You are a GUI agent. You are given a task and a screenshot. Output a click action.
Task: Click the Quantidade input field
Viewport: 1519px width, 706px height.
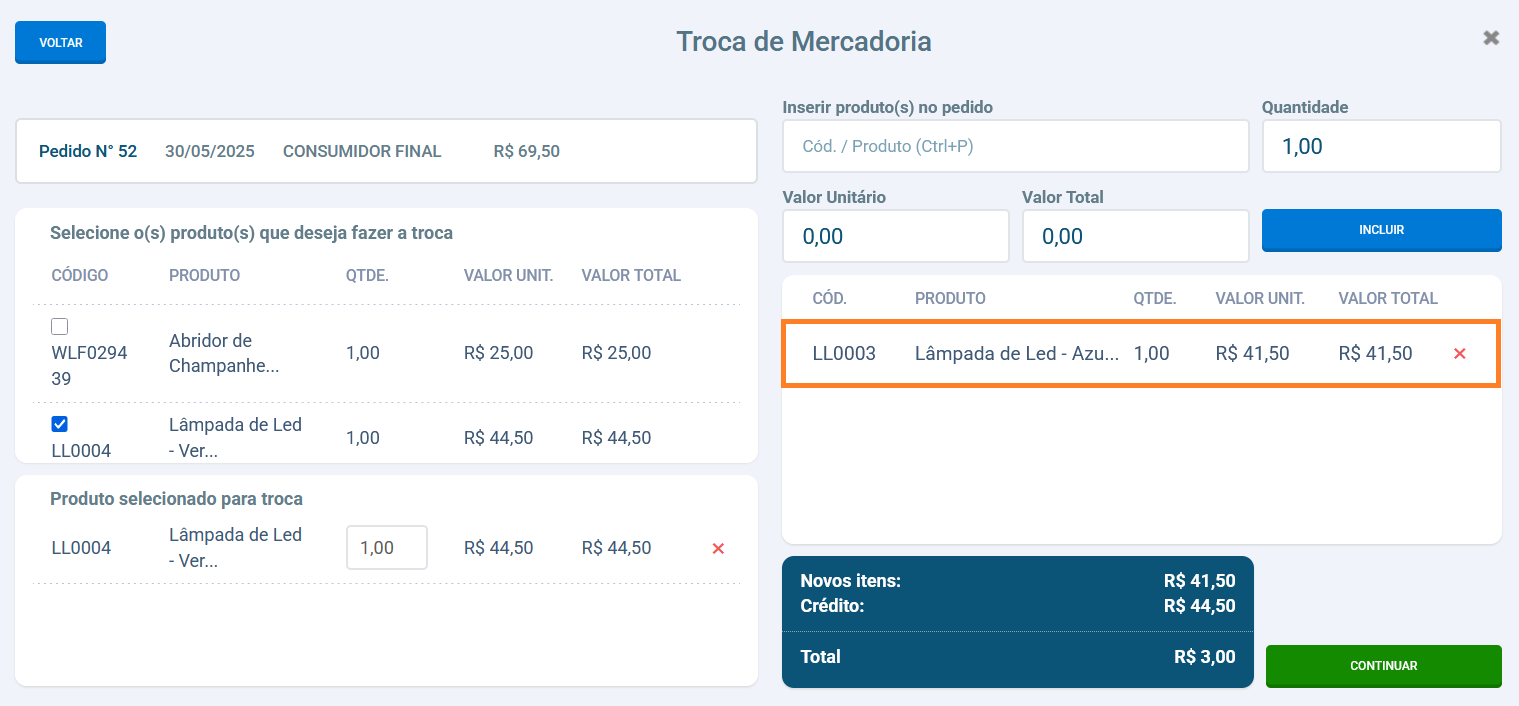click(x=1381, y=146)
